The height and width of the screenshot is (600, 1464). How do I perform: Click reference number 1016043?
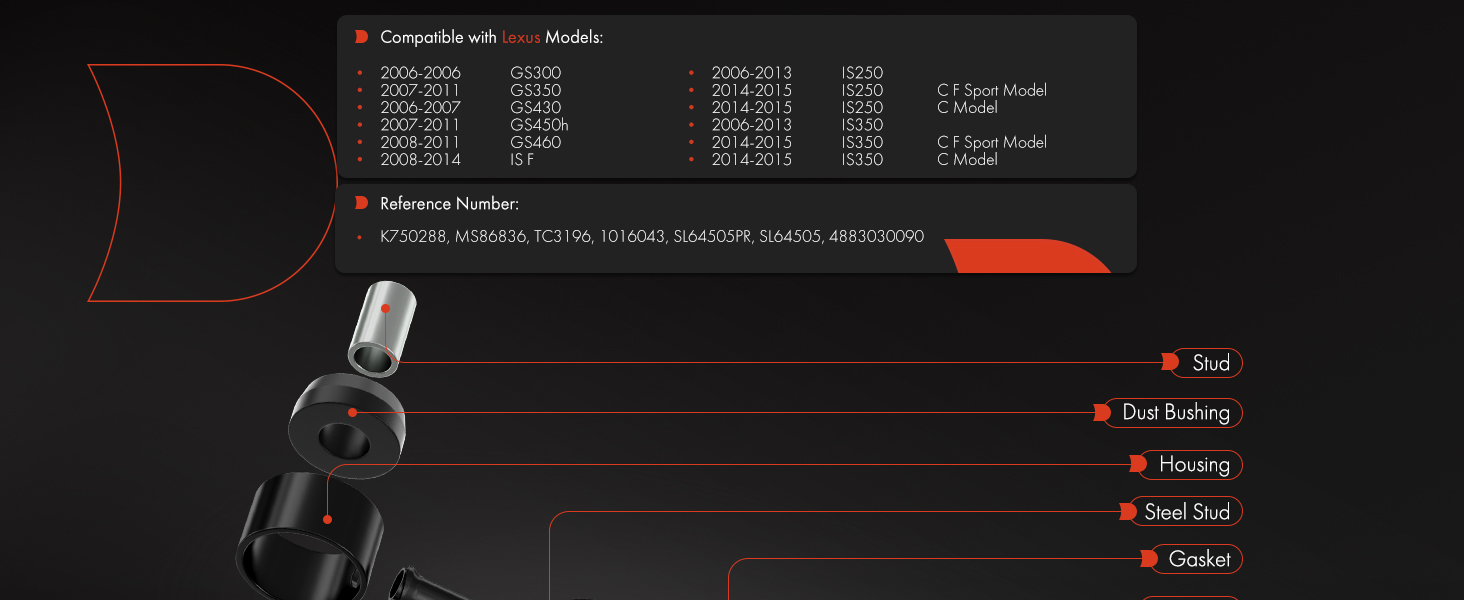point(632,237)
